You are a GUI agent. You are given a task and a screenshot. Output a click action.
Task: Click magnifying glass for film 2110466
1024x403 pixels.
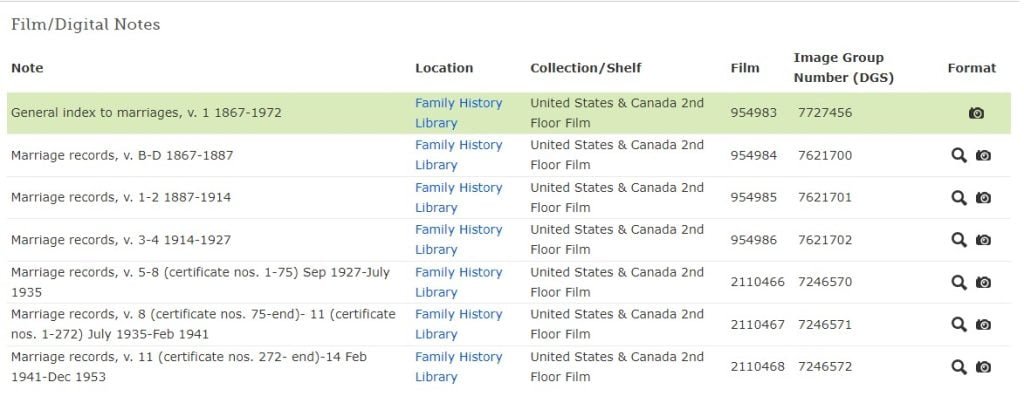(958, 282)
